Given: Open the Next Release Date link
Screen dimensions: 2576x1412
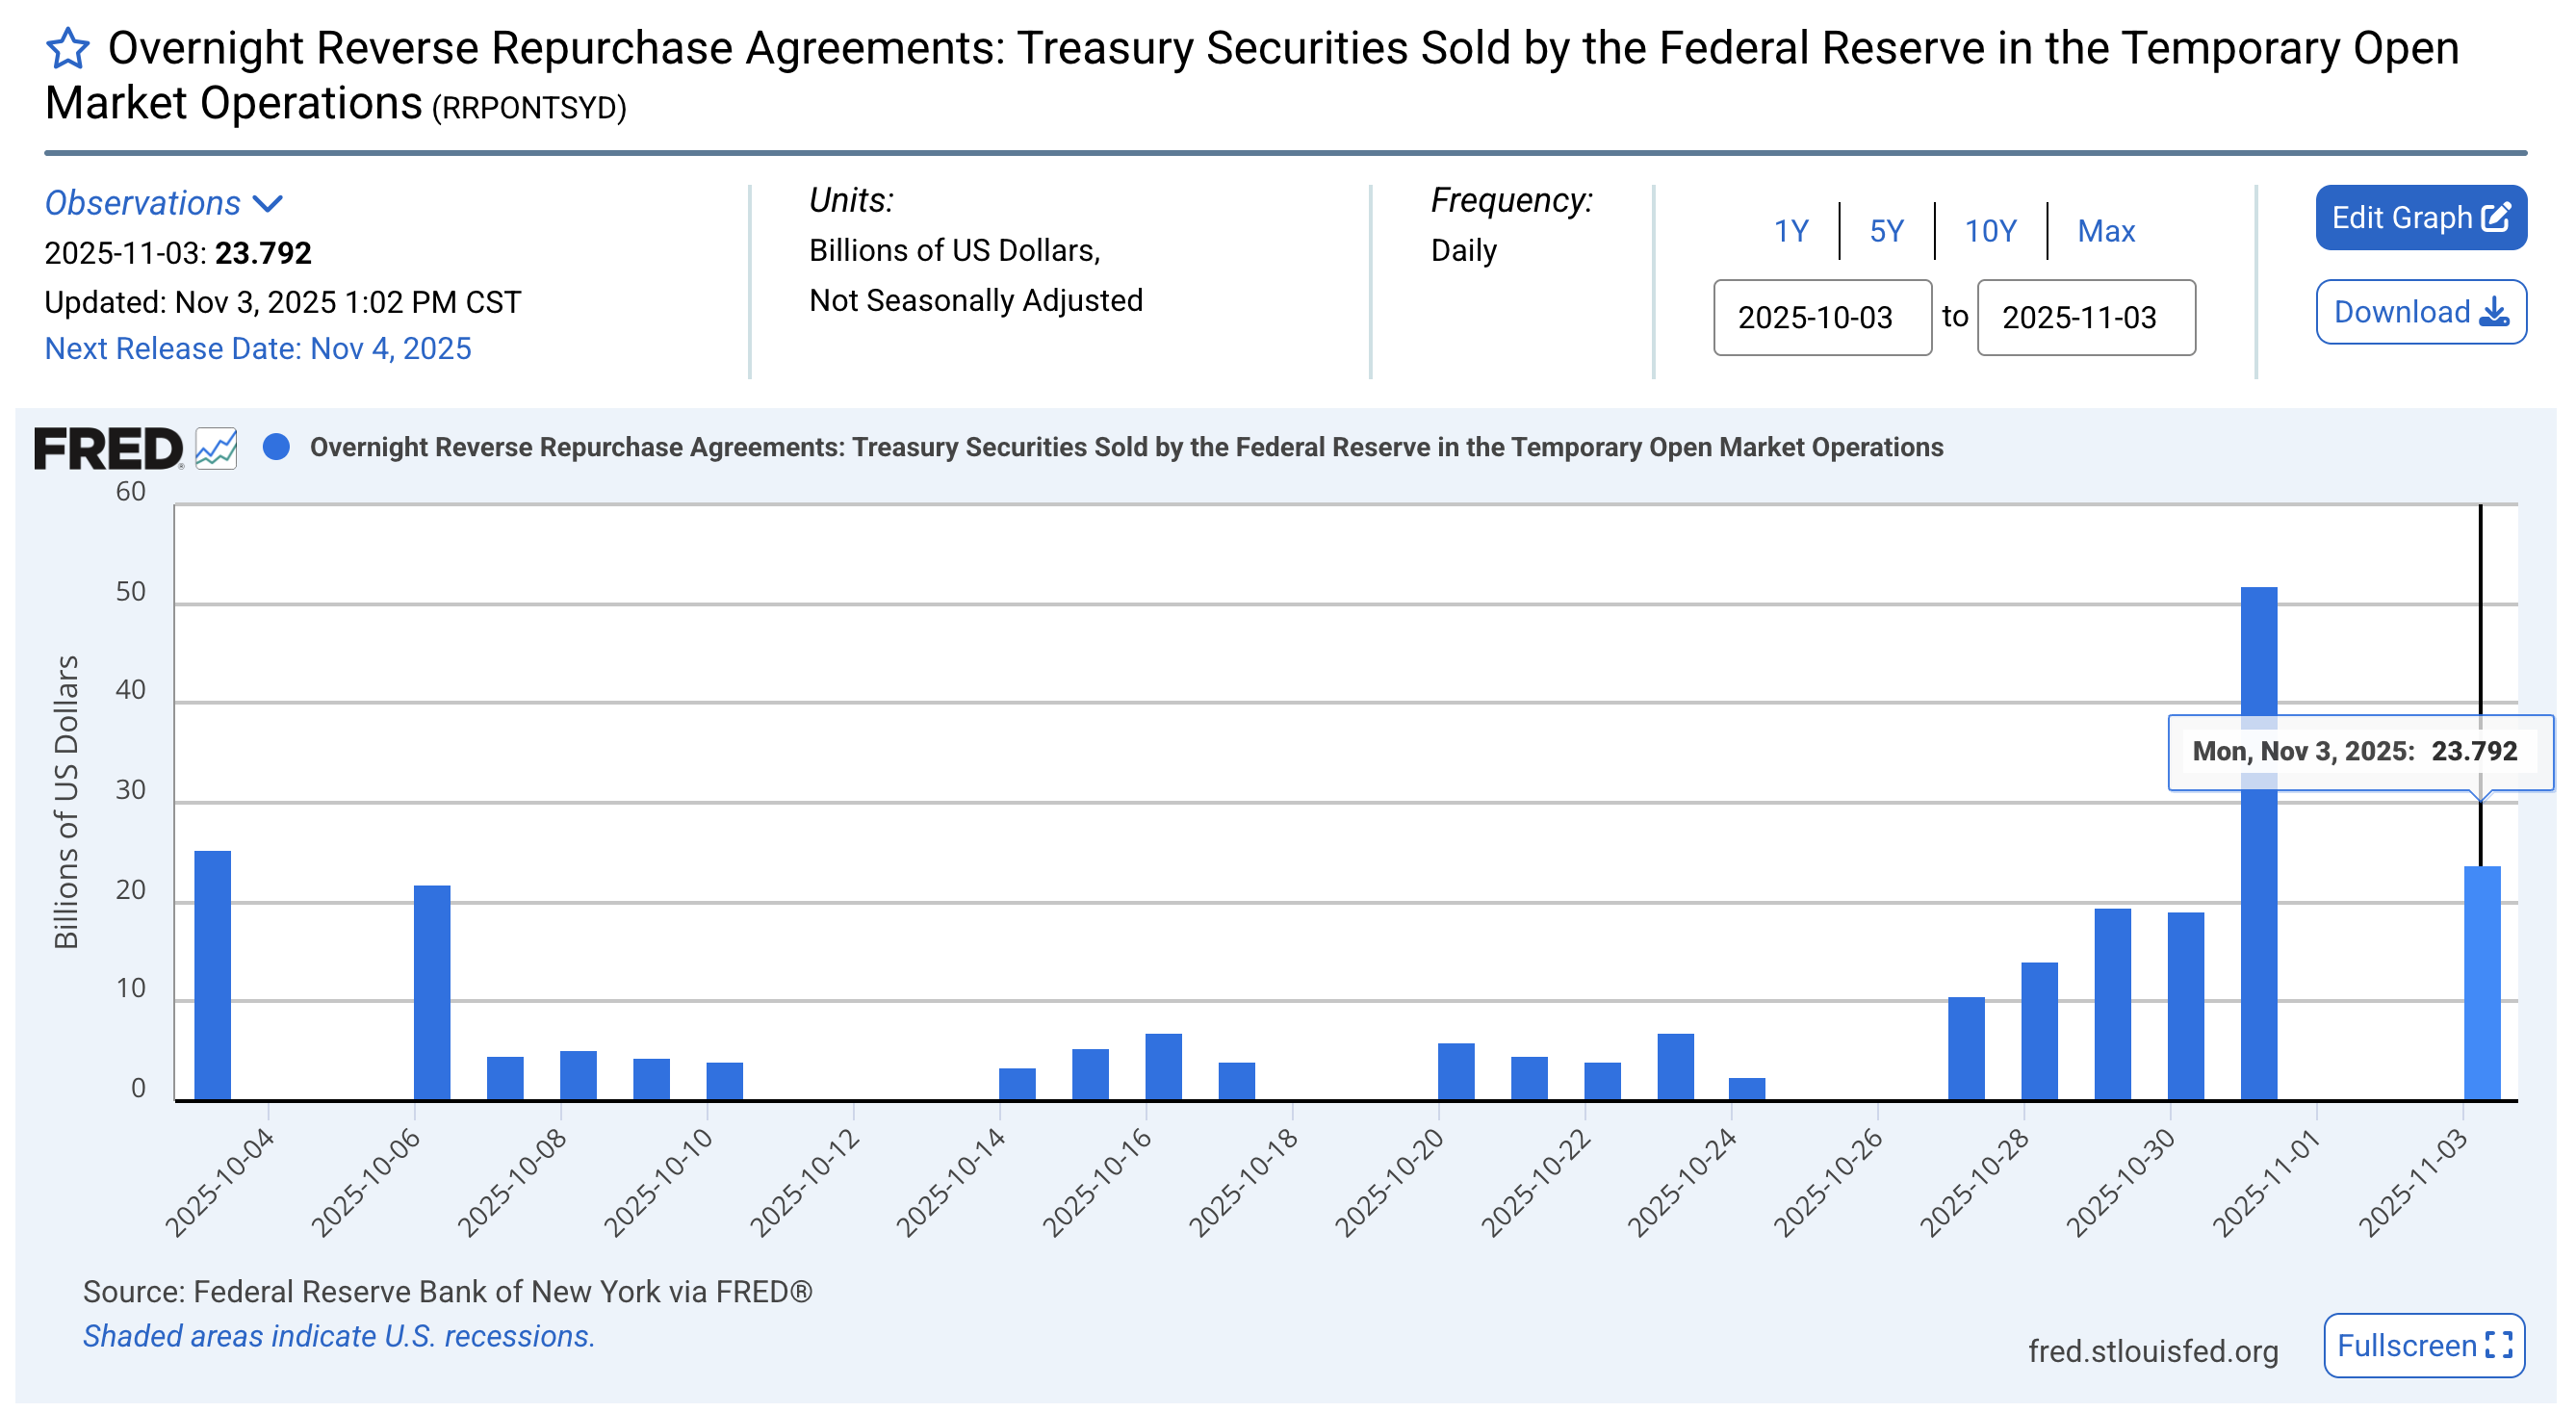Looking at the screenshot, I should tap(258, 349).
